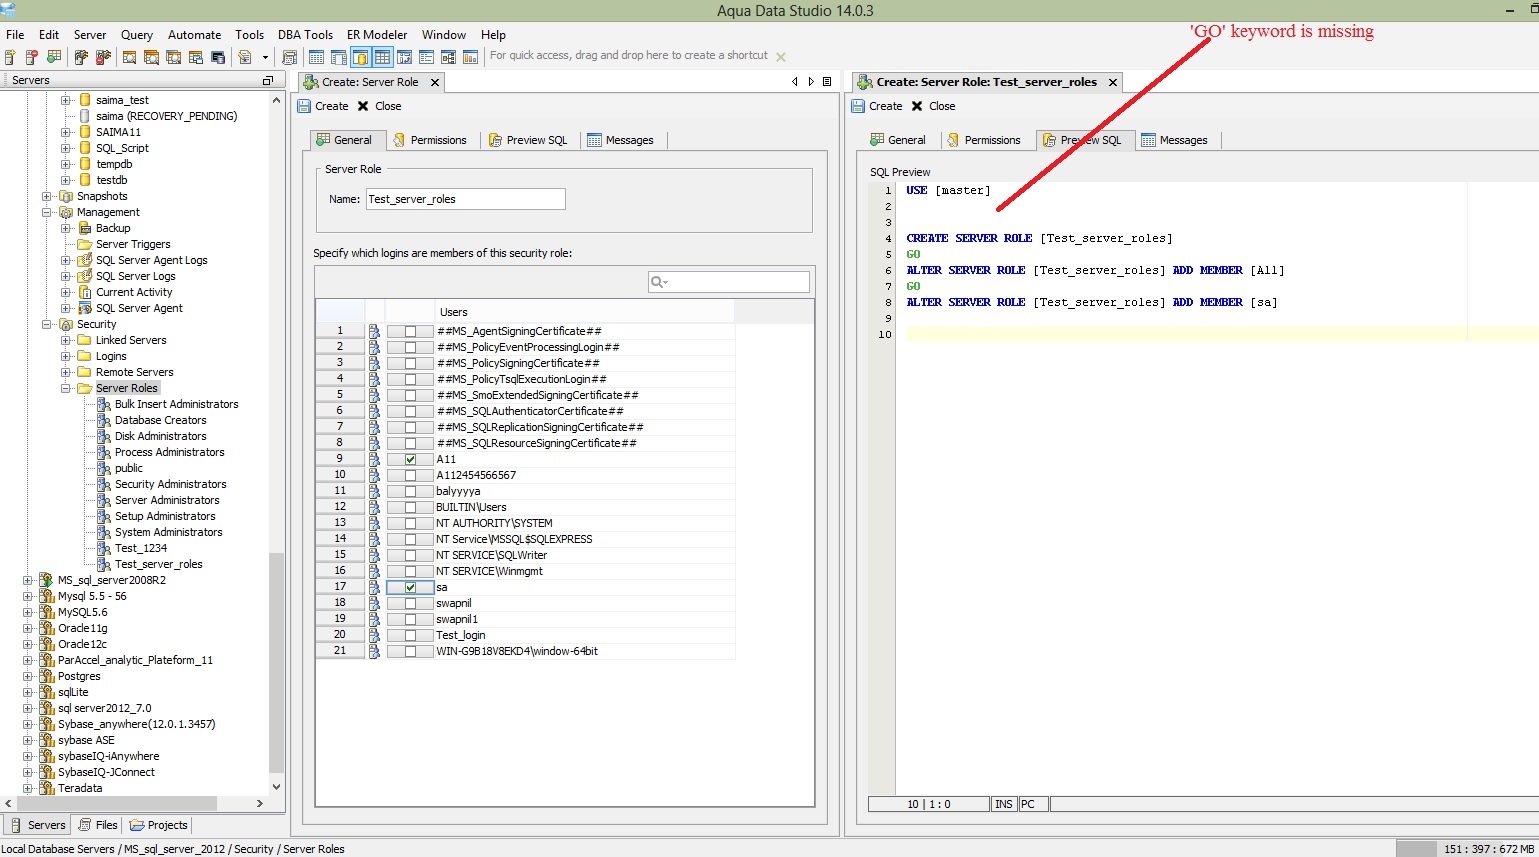This screenshot has width=1539, height=857.
Task: Check the NT AUTHORITY\SYSTEM checkbox
Action: click(x=410, y=523)
